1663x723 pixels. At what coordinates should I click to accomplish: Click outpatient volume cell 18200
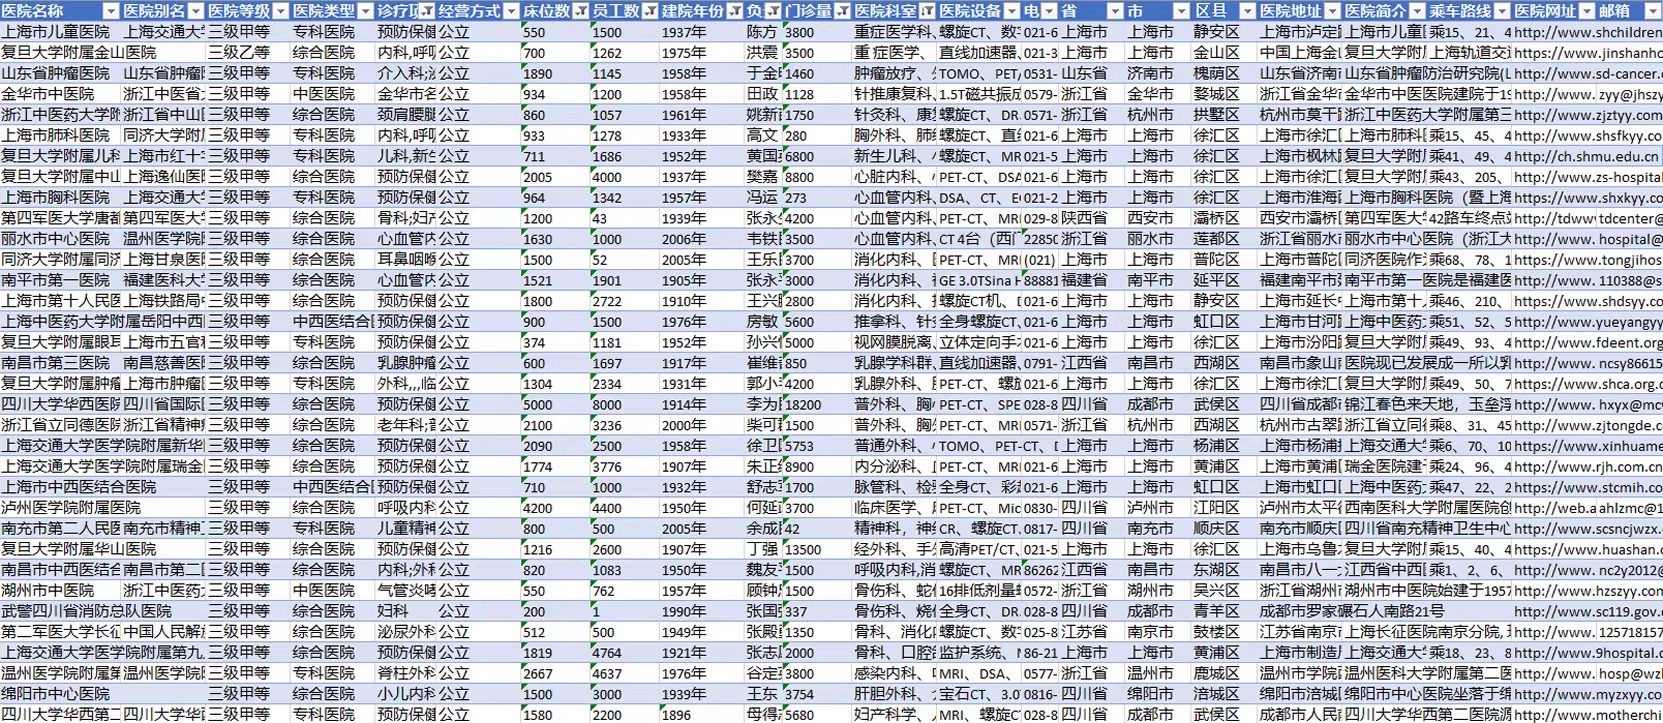pyautogui.click(x=817, y=404)
